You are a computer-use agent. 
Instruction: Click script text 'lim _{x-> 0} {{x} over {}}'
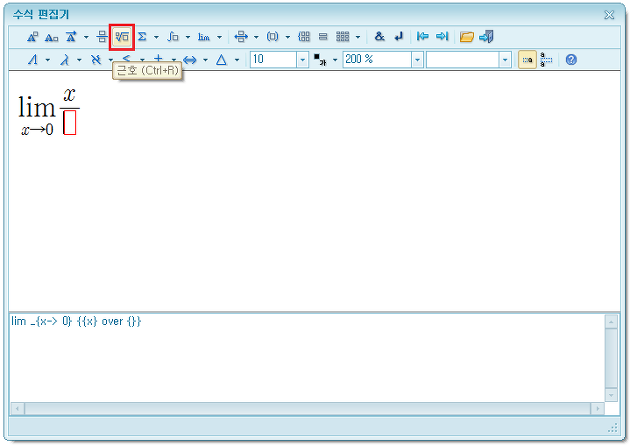pyautogui.click(x=76, y=321)
